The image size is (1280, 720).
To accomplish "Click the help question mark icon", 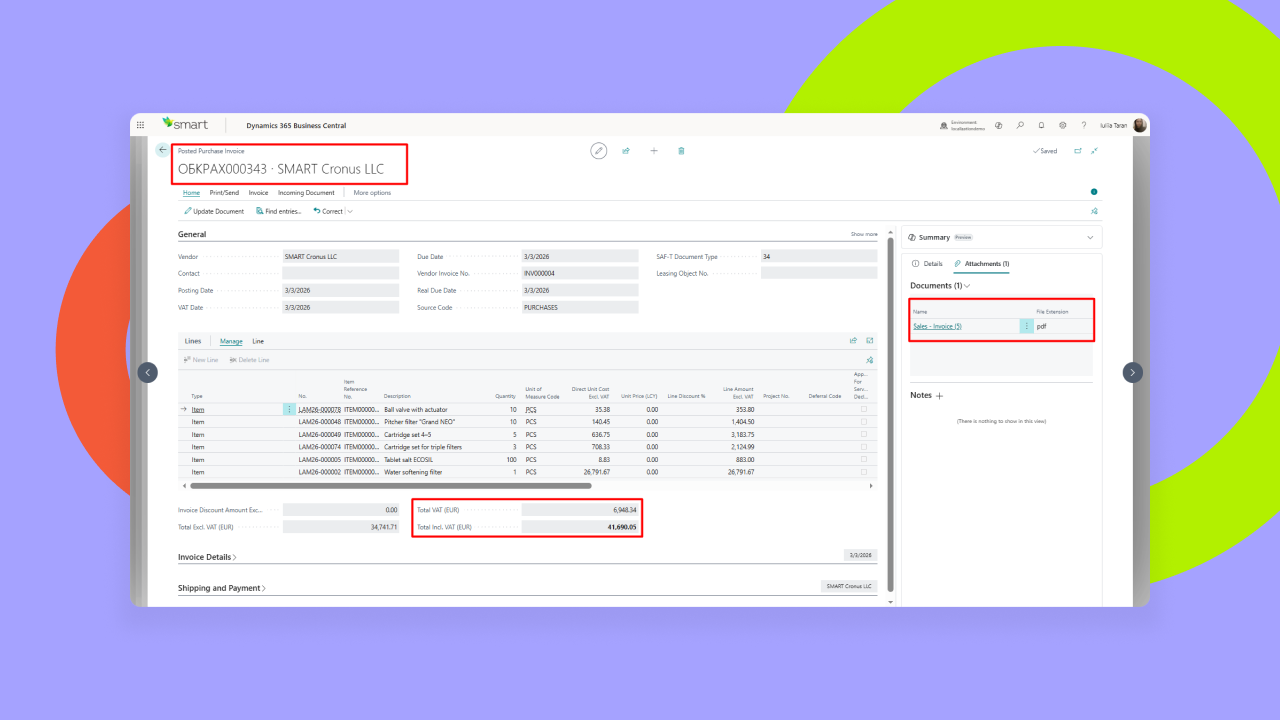I will point(1083,125).
